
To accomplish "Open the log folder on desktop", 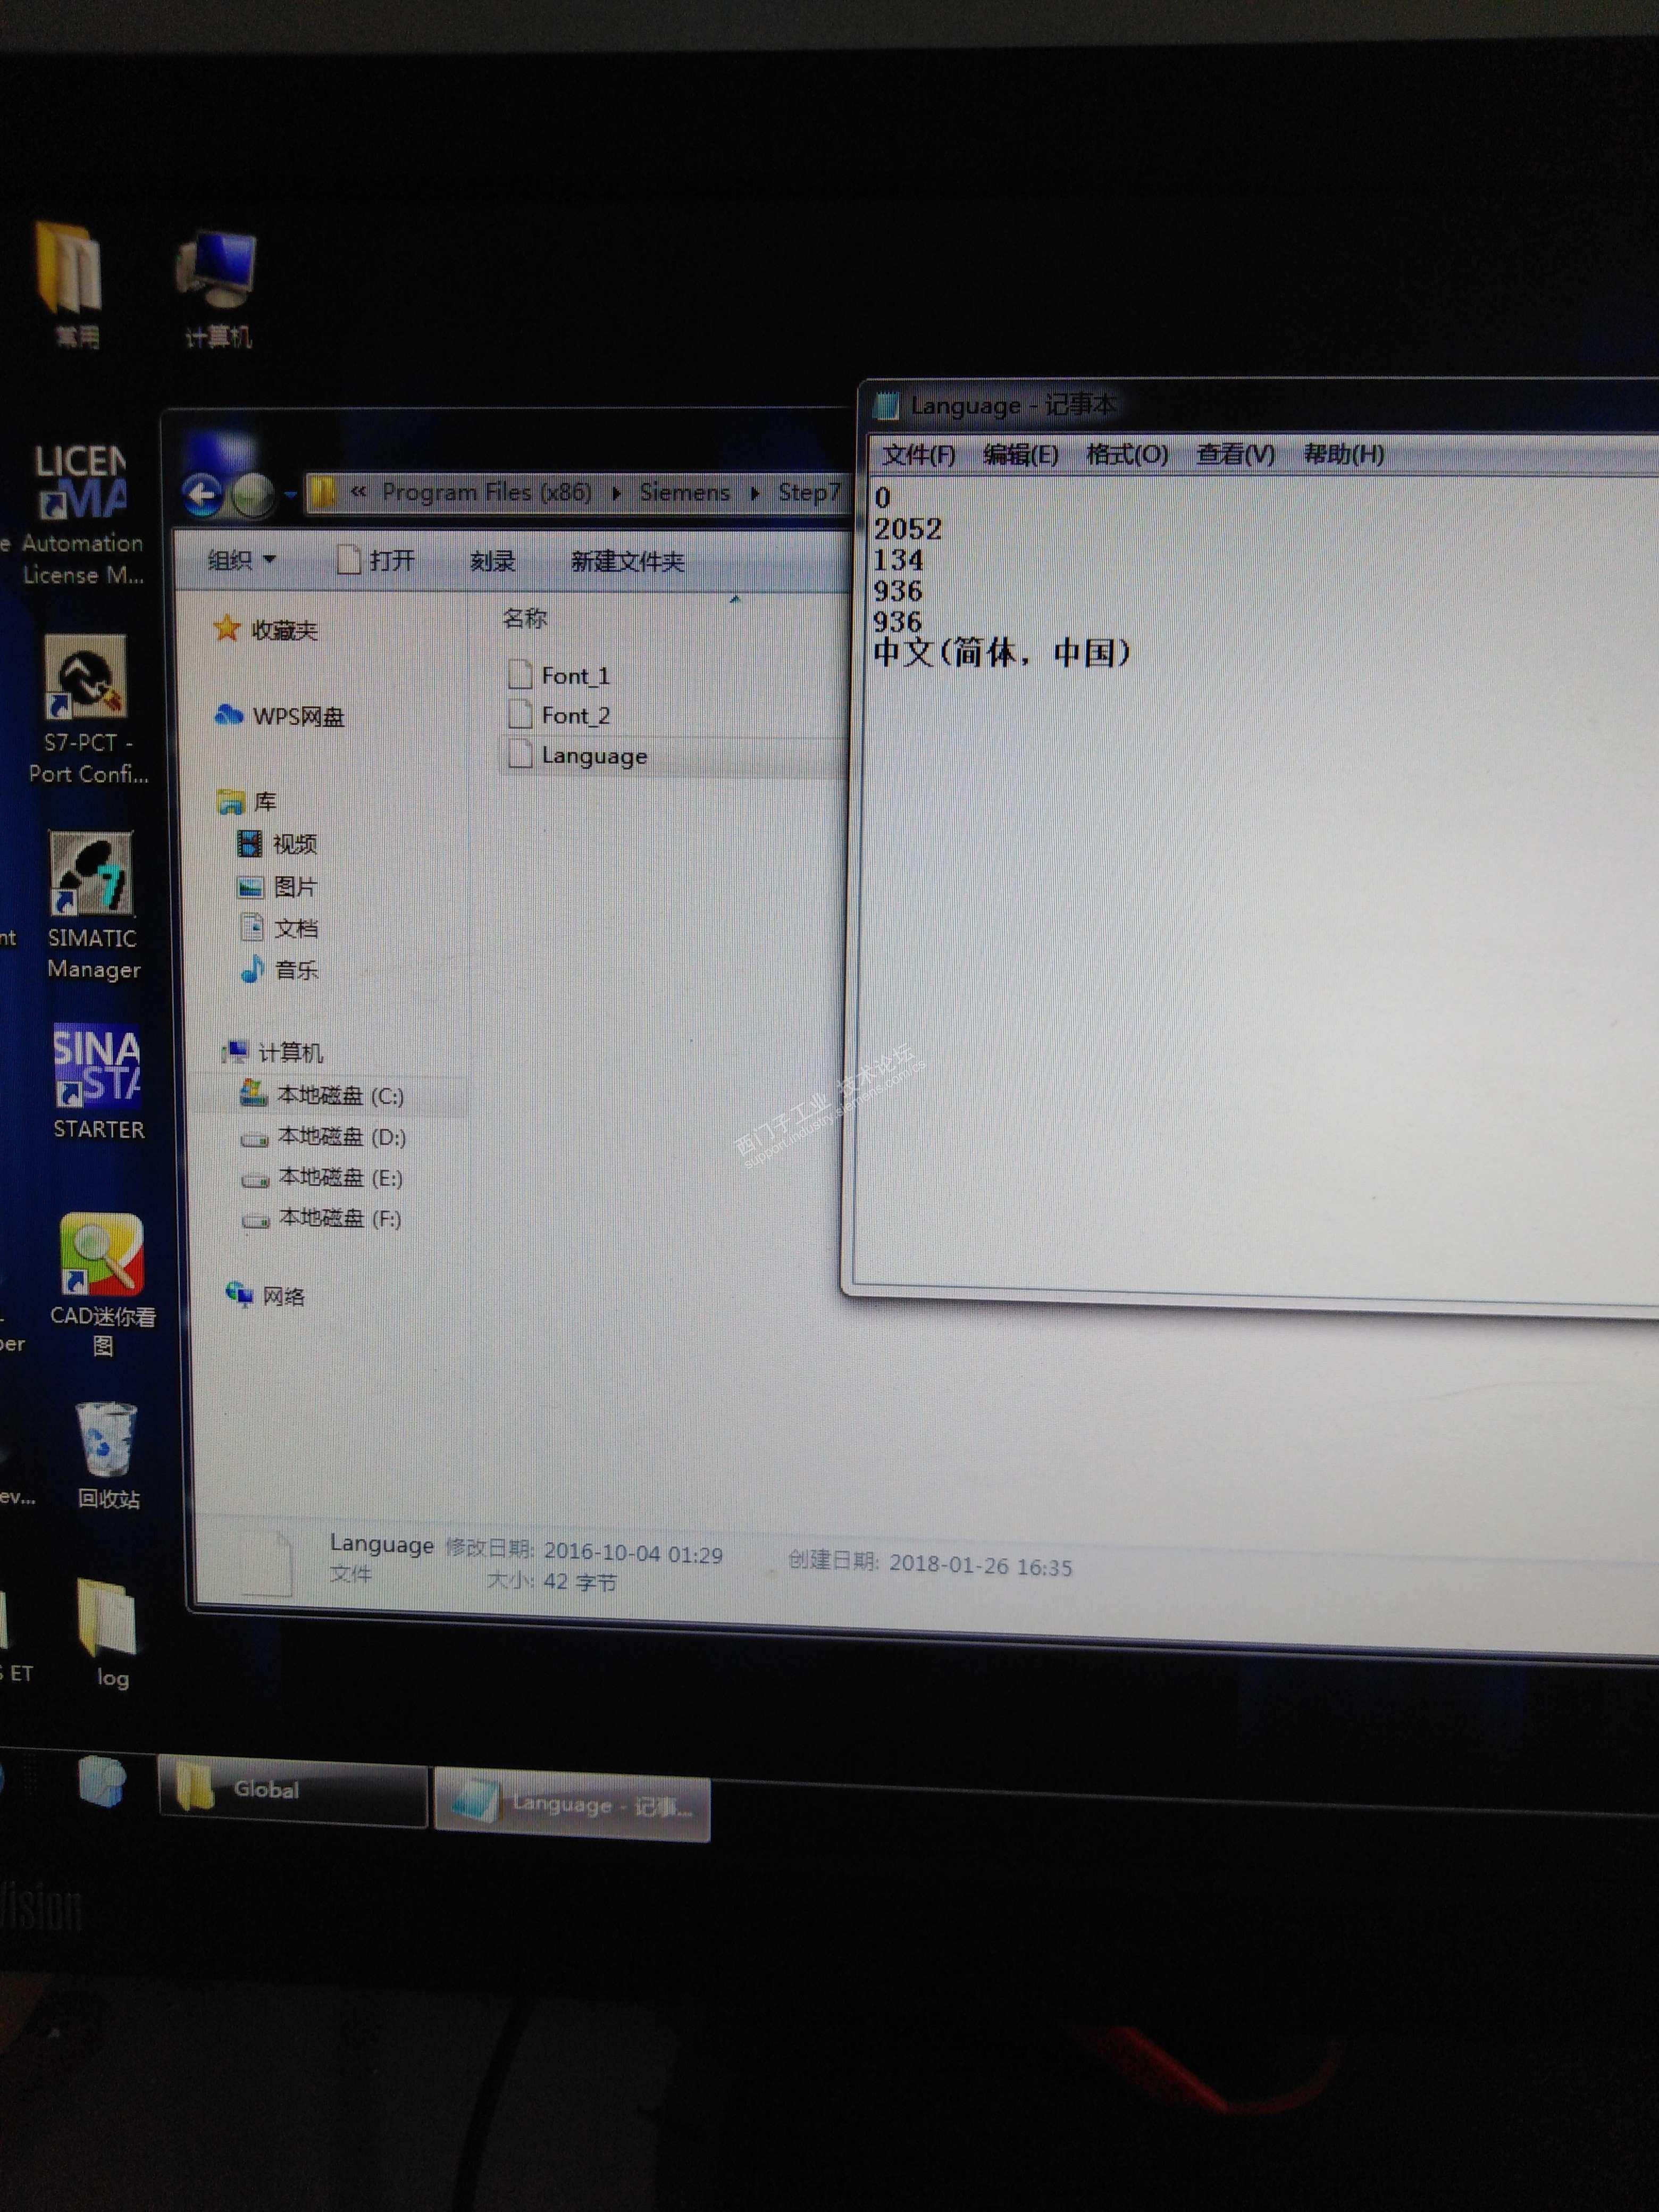I will click(x=108, y=1620).
